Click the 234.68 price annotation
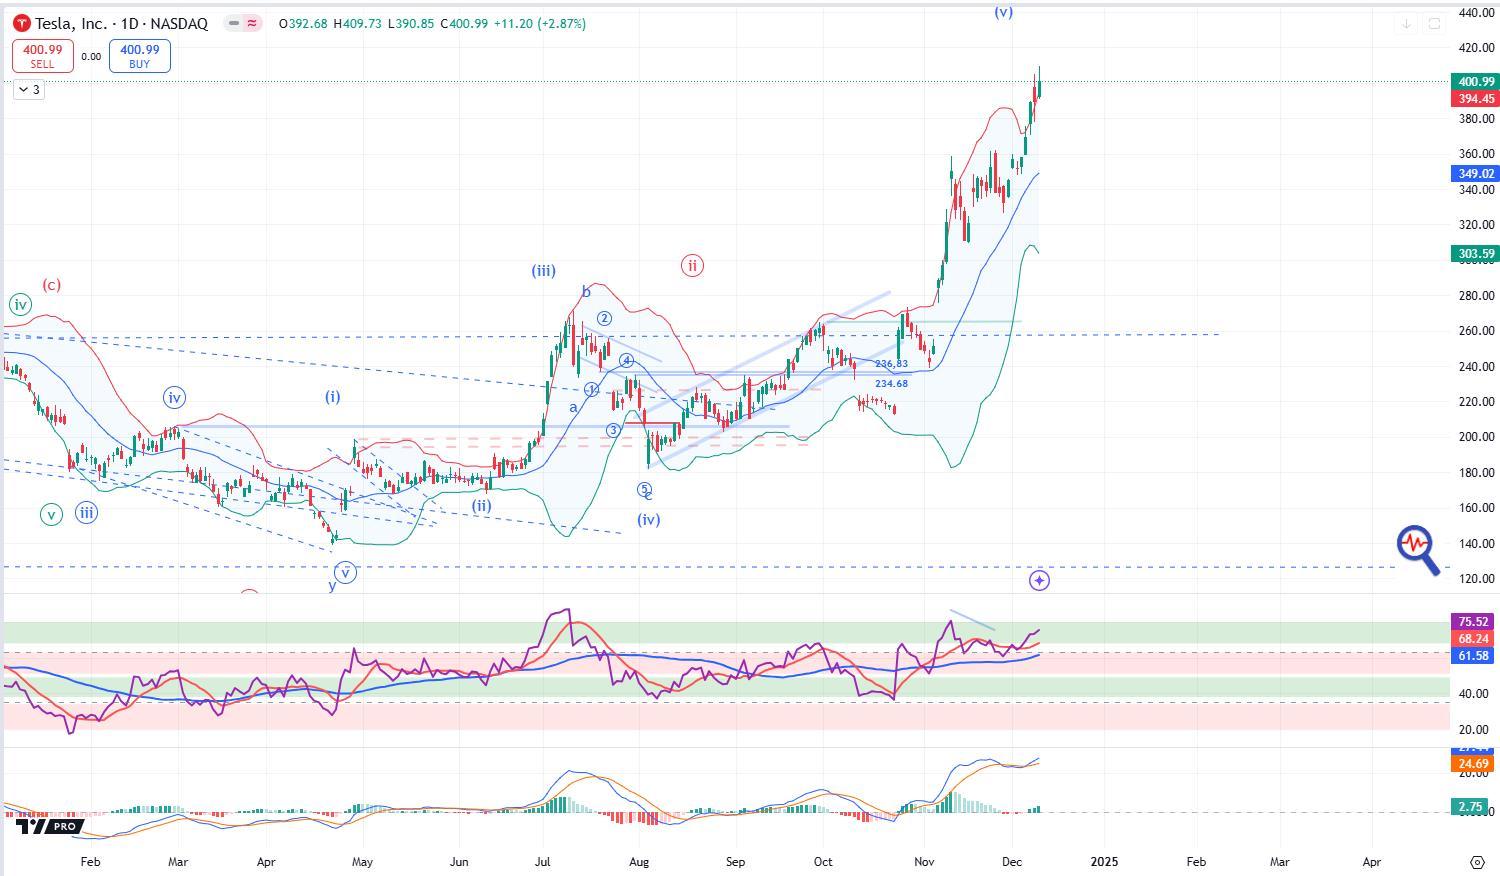The image size is (1500, 876). click(891, 383)
